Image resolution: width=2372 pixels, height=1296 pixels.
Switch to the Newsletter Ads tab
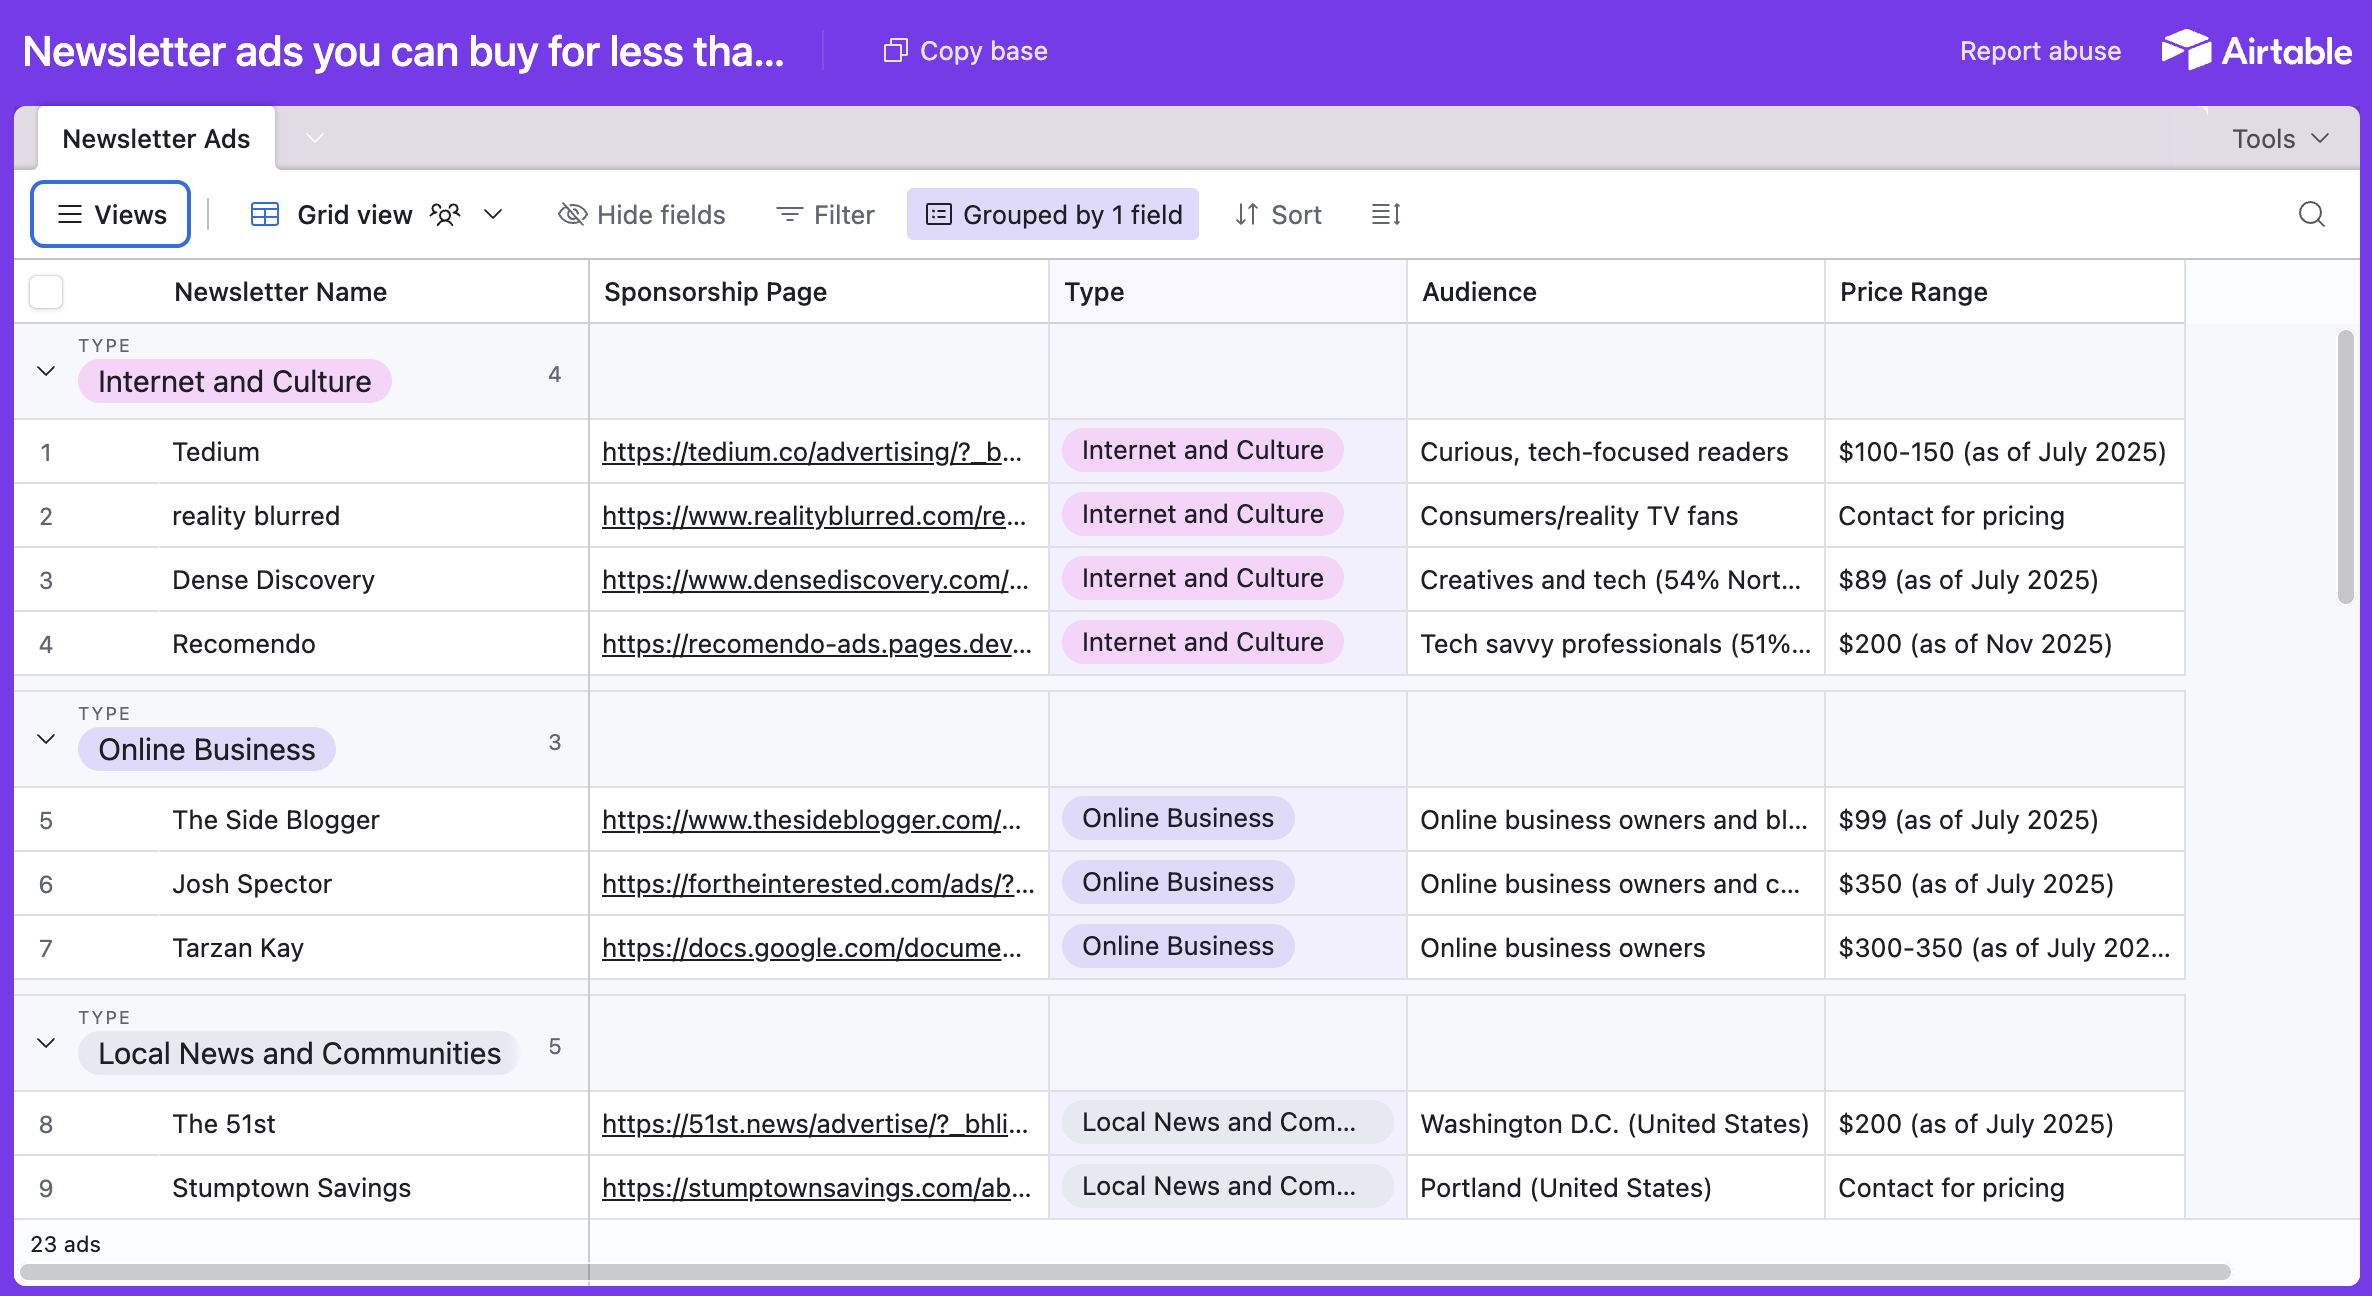click(156, 138)
